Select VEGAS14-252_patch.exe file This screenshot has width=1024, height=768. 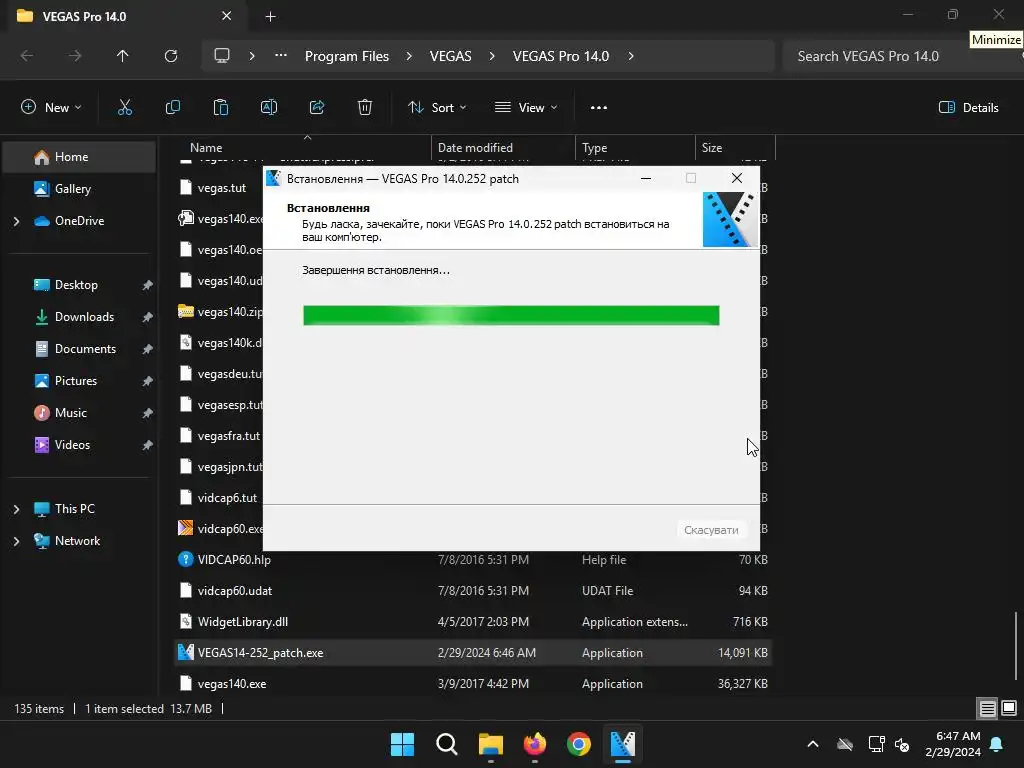coord(473,653)
